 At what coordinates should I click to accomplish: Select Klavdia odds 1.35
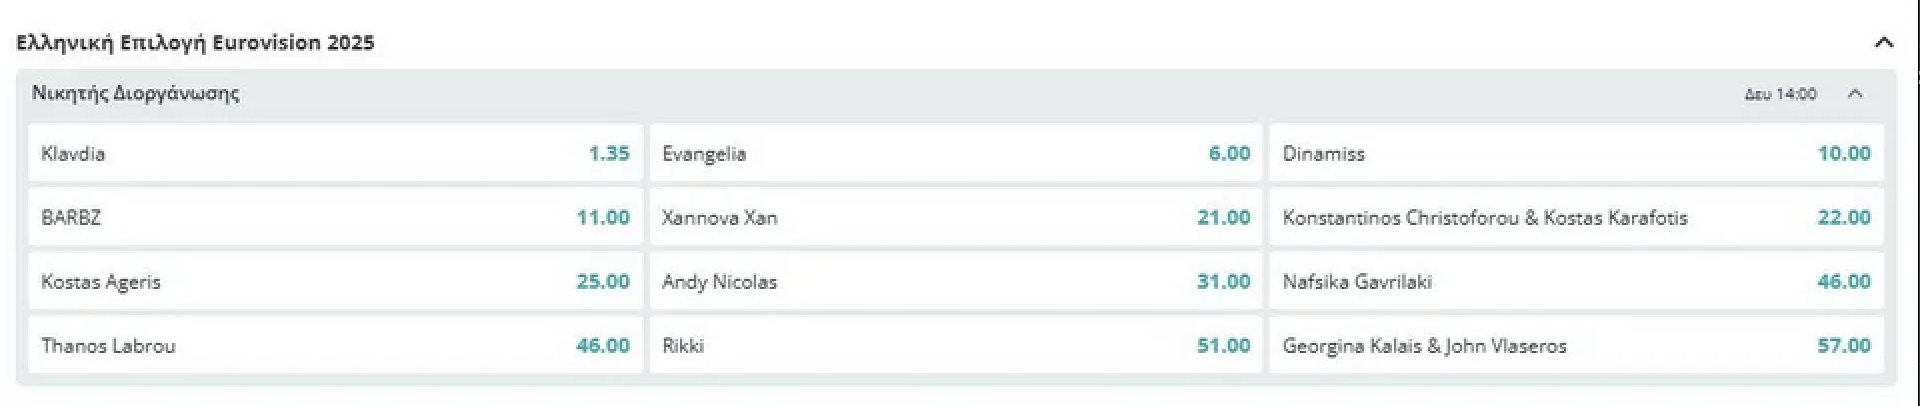click(335, 153)
